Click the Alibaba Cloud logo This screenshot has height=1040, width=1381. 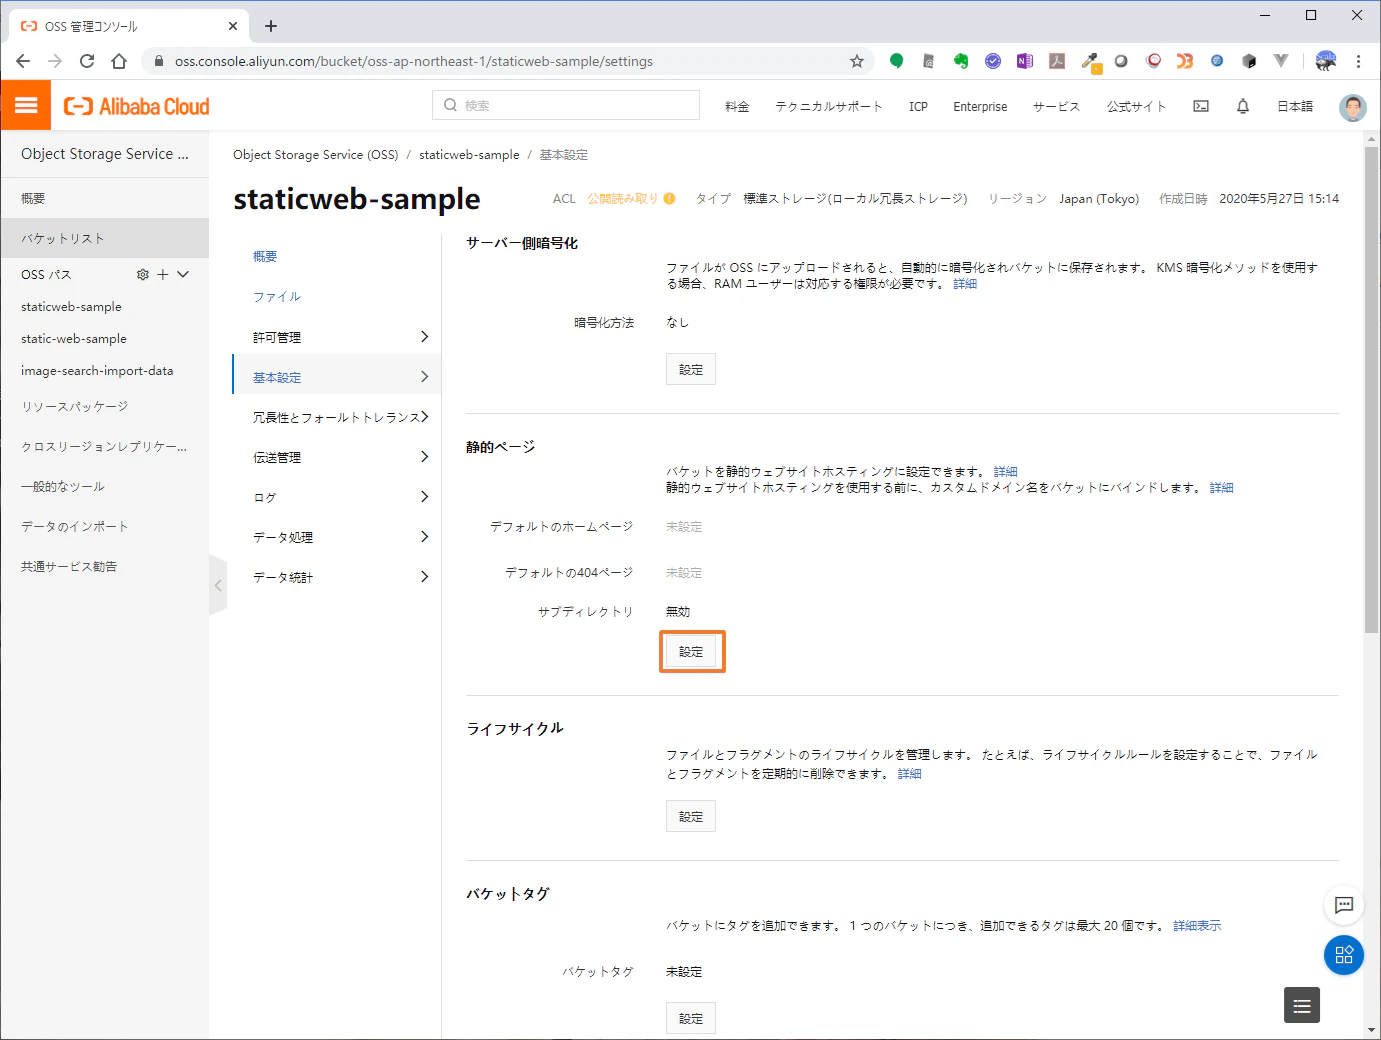136,106
